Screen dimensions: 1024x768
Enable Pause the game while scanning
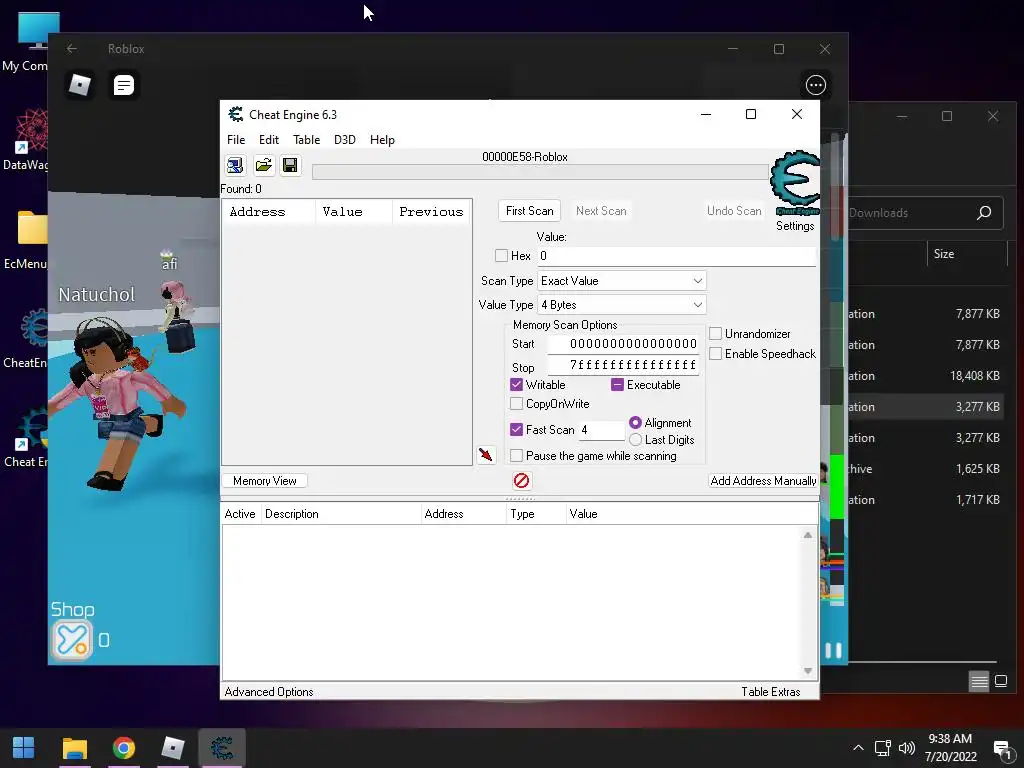point(517,456)
